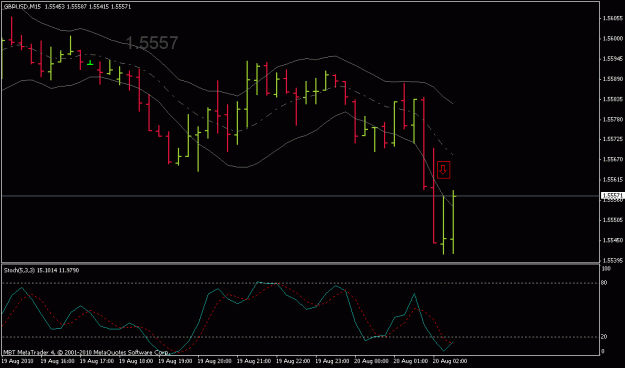Click the 1.55615 price axis label
Viewport: 625px width, 368px height.
[x=613, y=180]
